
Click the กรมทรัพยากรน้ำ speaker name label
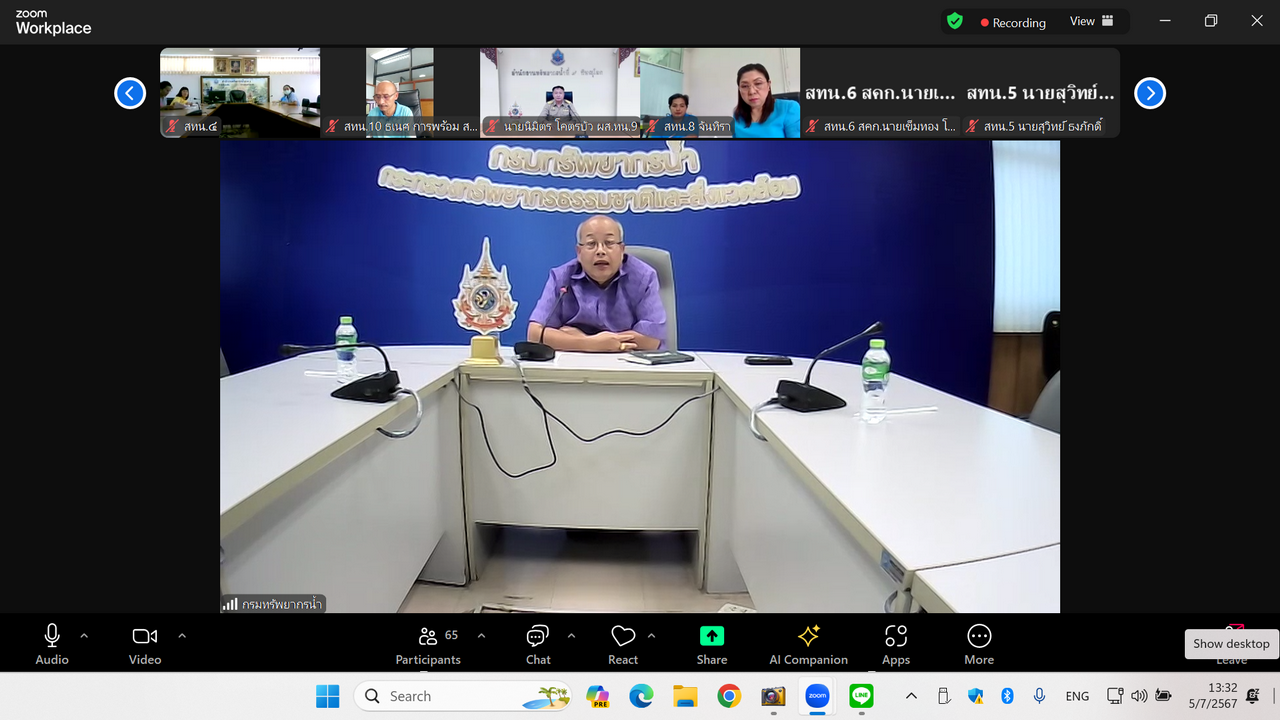point(273,604)
